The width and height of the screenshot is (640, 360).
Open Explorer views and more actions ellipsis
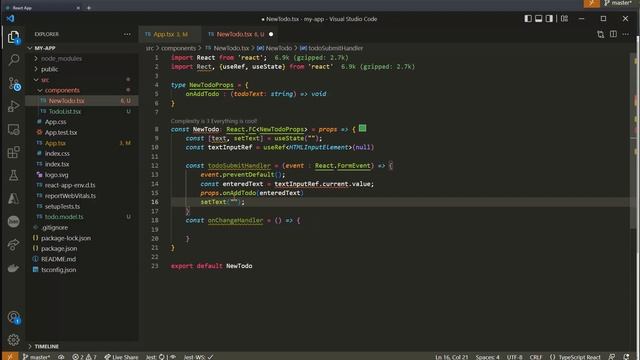127,34
